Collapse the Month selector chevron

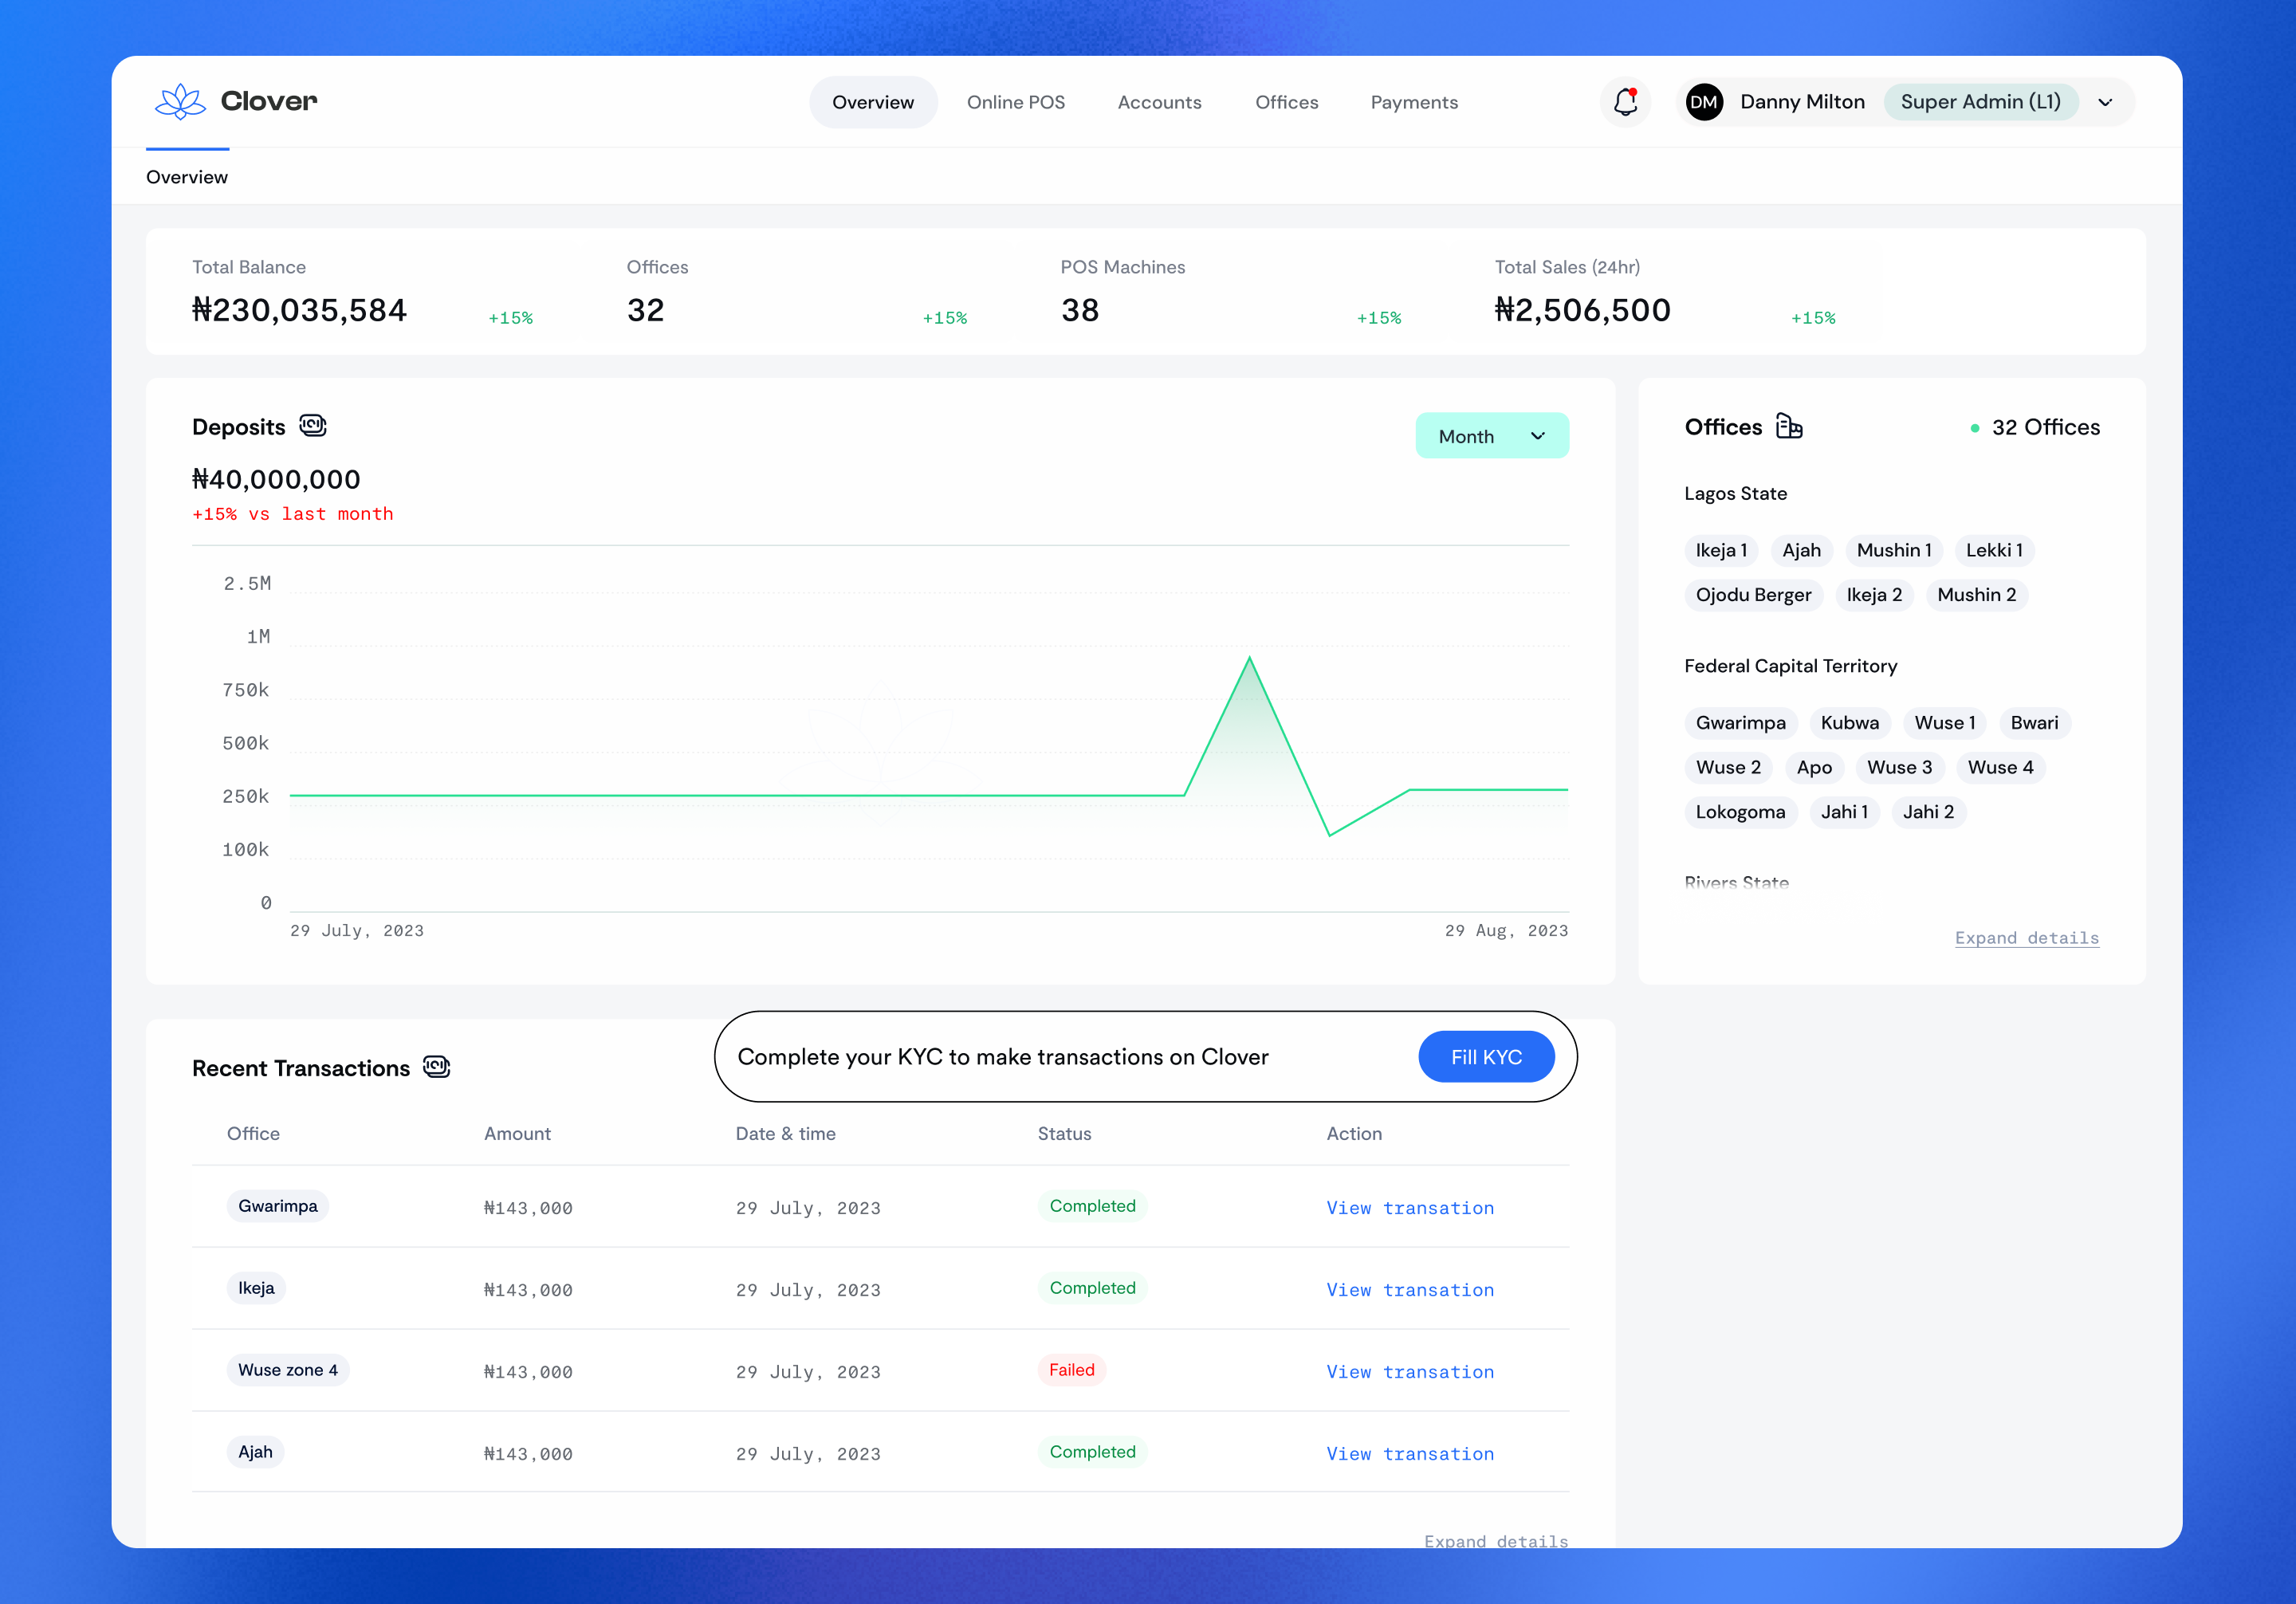[1538, 436]
